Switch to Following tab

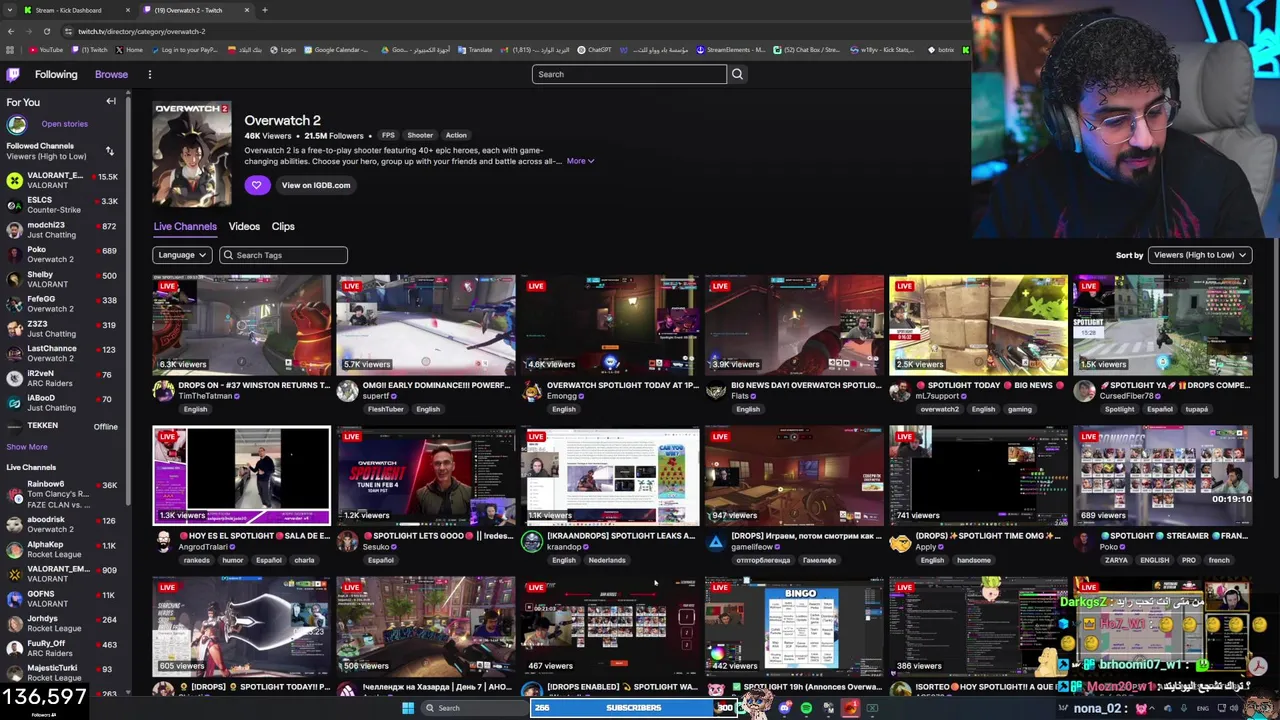pos(56,74)
